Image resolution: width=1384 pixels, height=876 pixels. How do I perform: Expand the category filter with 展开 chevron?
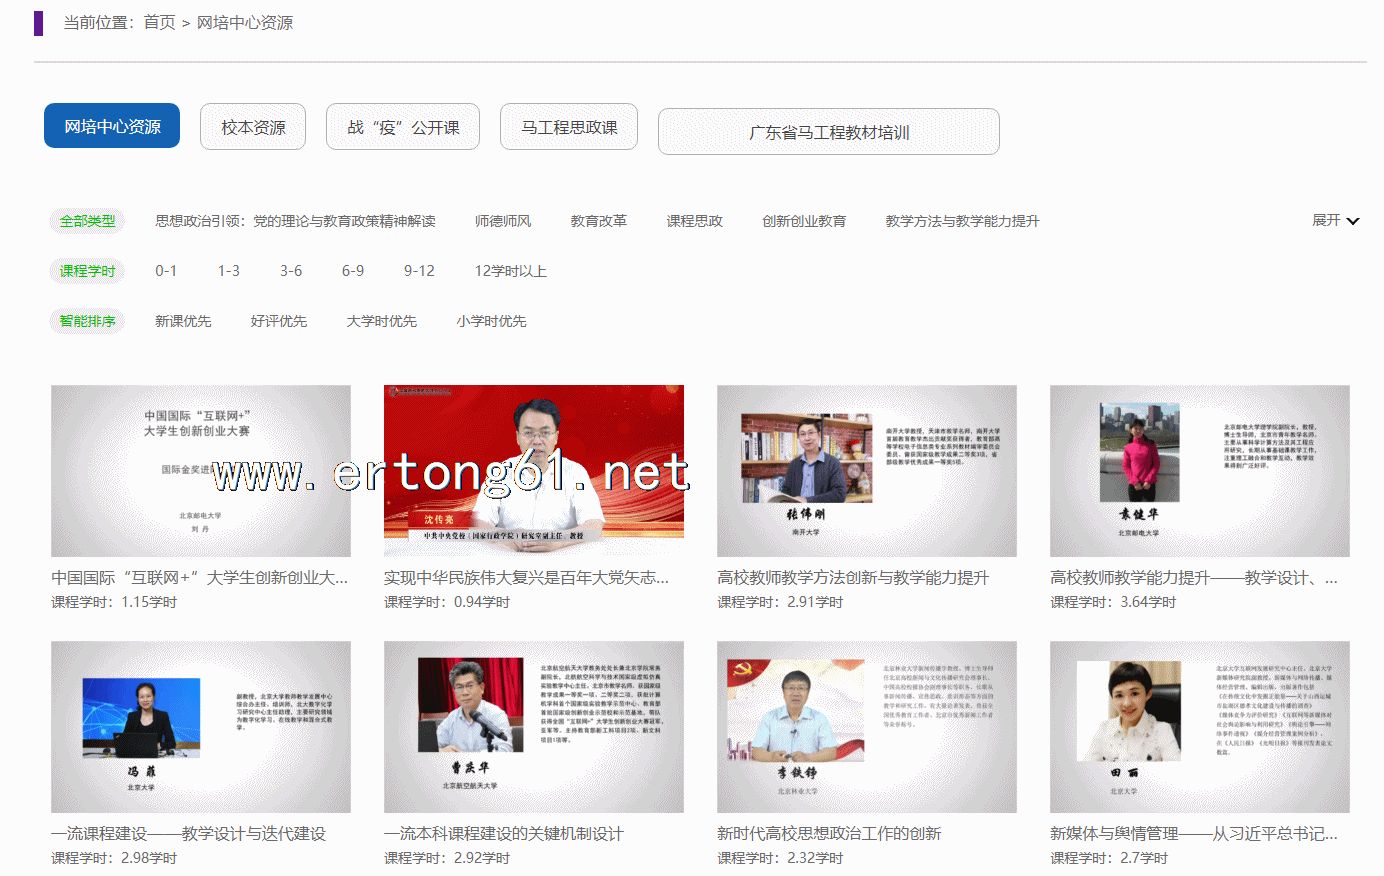click(x=1335, y=220)
